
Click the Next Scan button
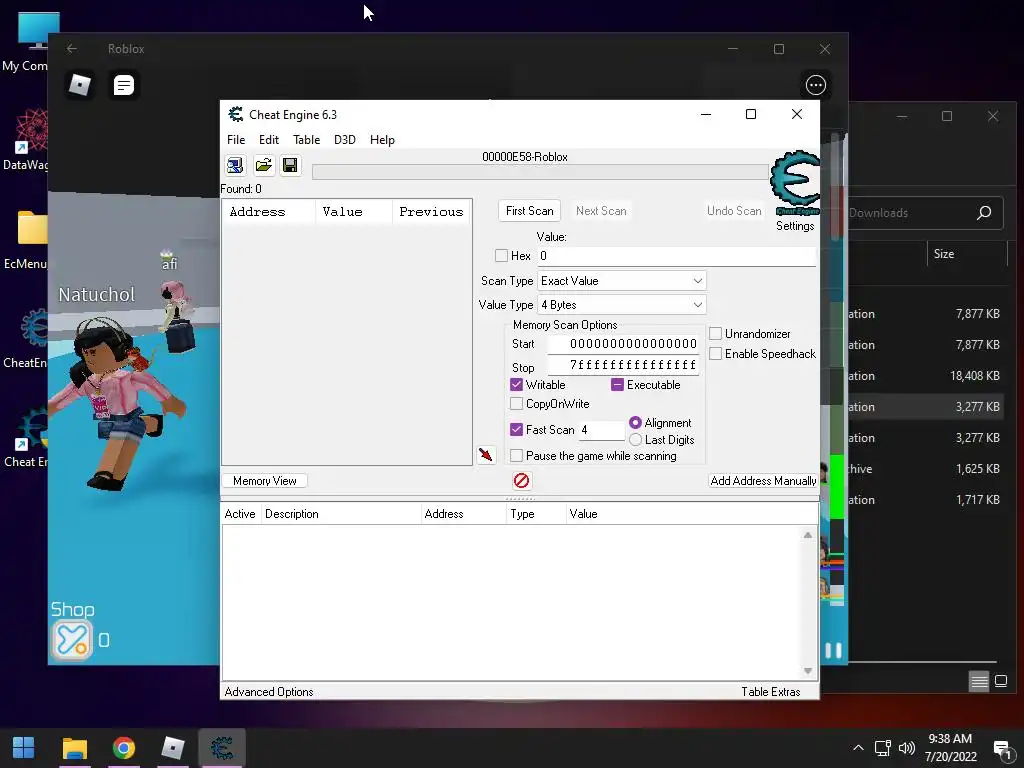click(601, 211)
